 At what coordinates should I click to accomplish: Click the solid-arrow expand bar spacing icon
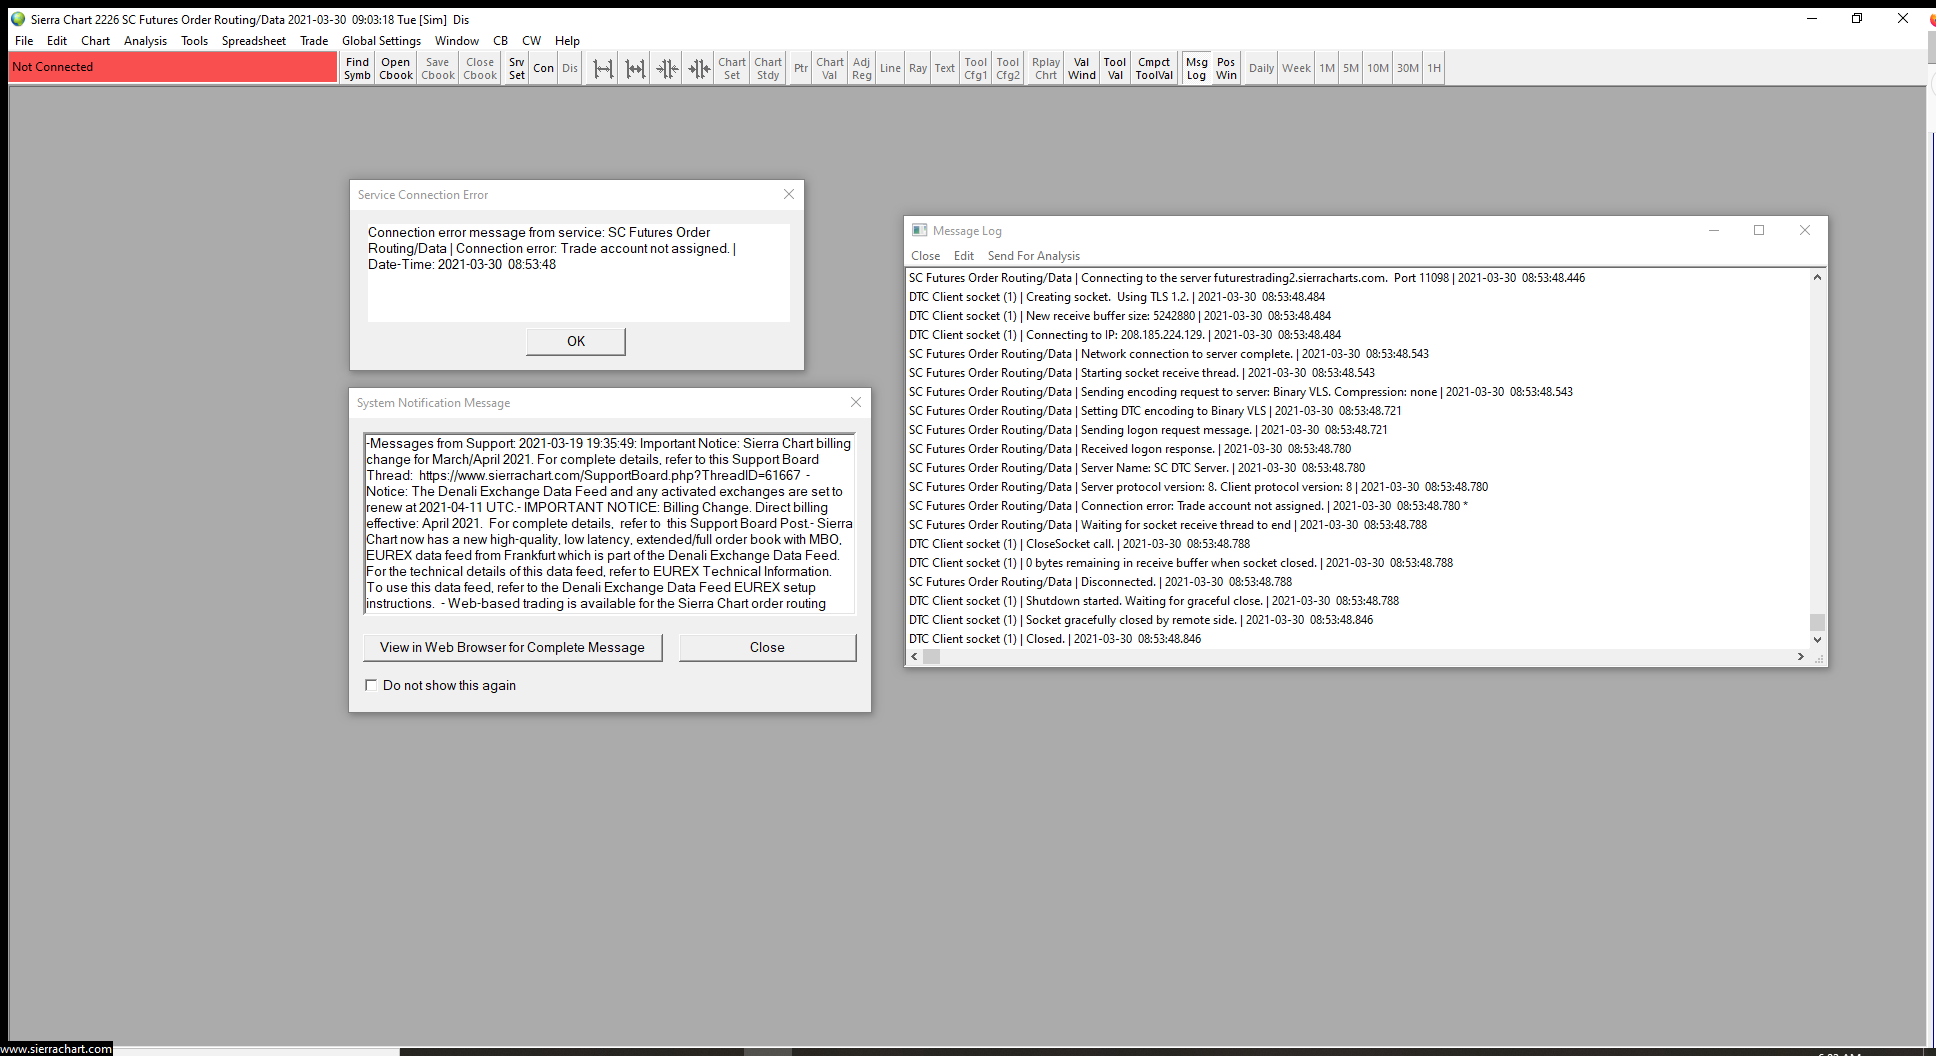635,68
